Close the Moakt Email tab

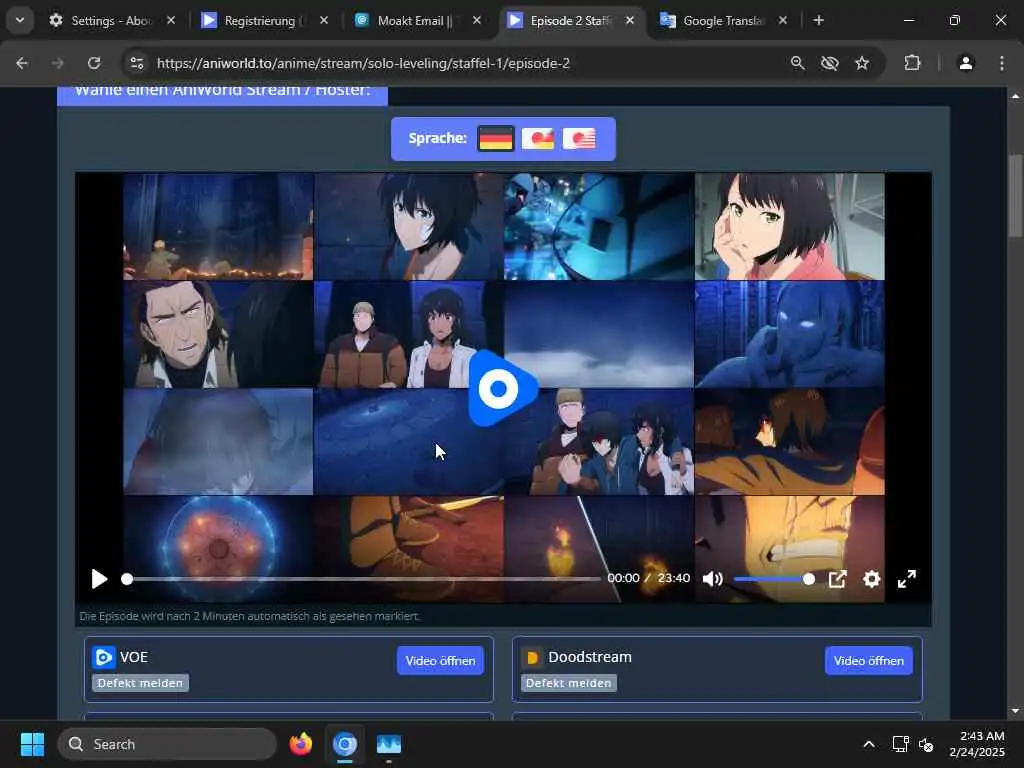coord(477,21)
